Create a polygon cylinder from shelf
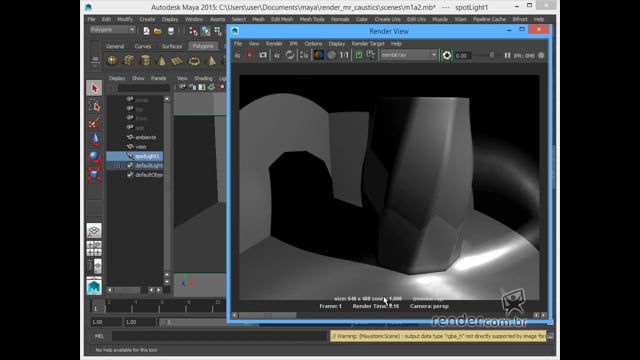This screenshot has height=360, width=640. (x=145, y=61)
